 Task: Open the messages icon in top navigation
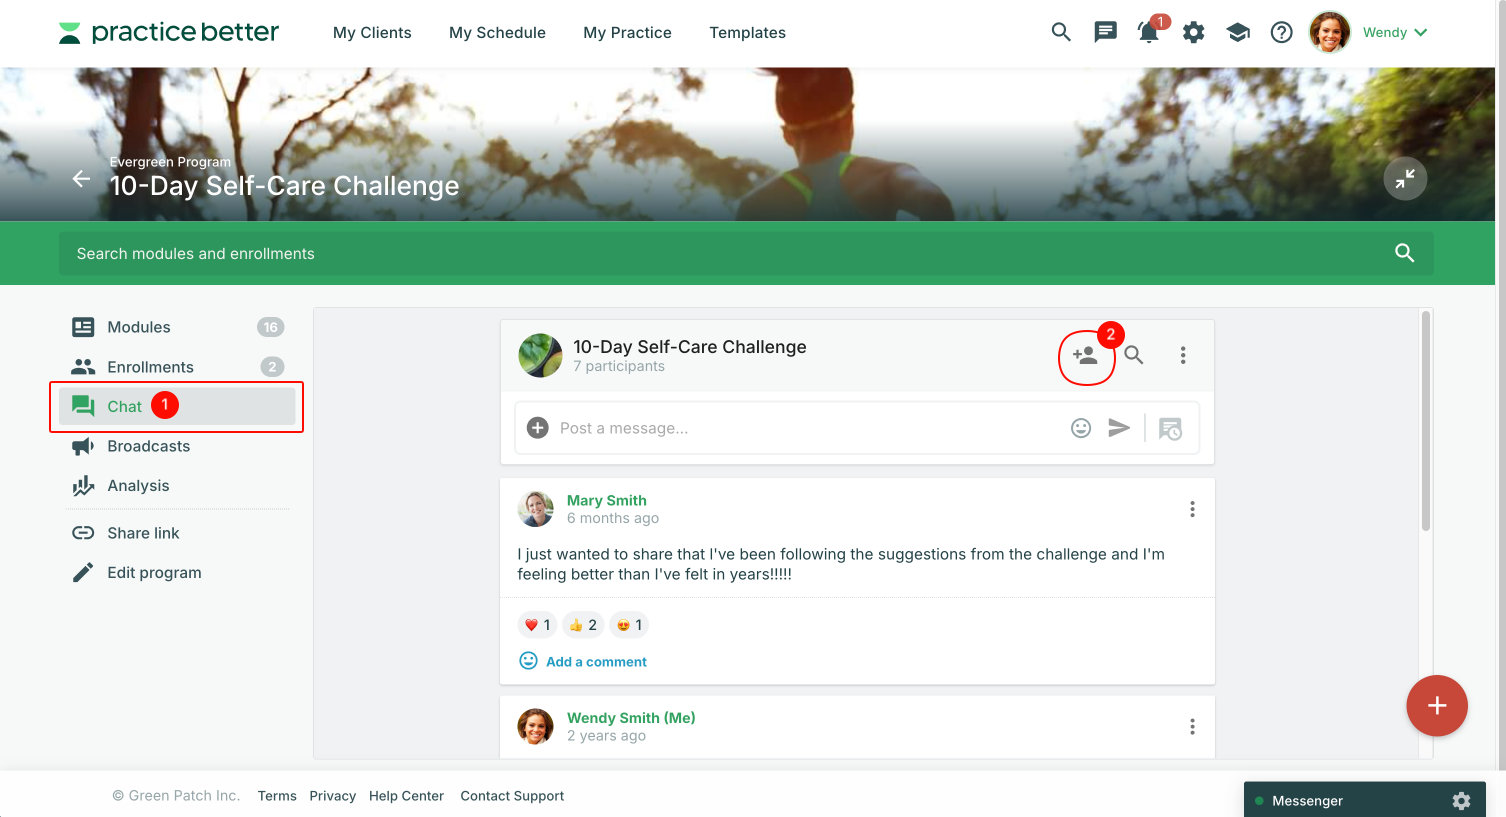1105,32
